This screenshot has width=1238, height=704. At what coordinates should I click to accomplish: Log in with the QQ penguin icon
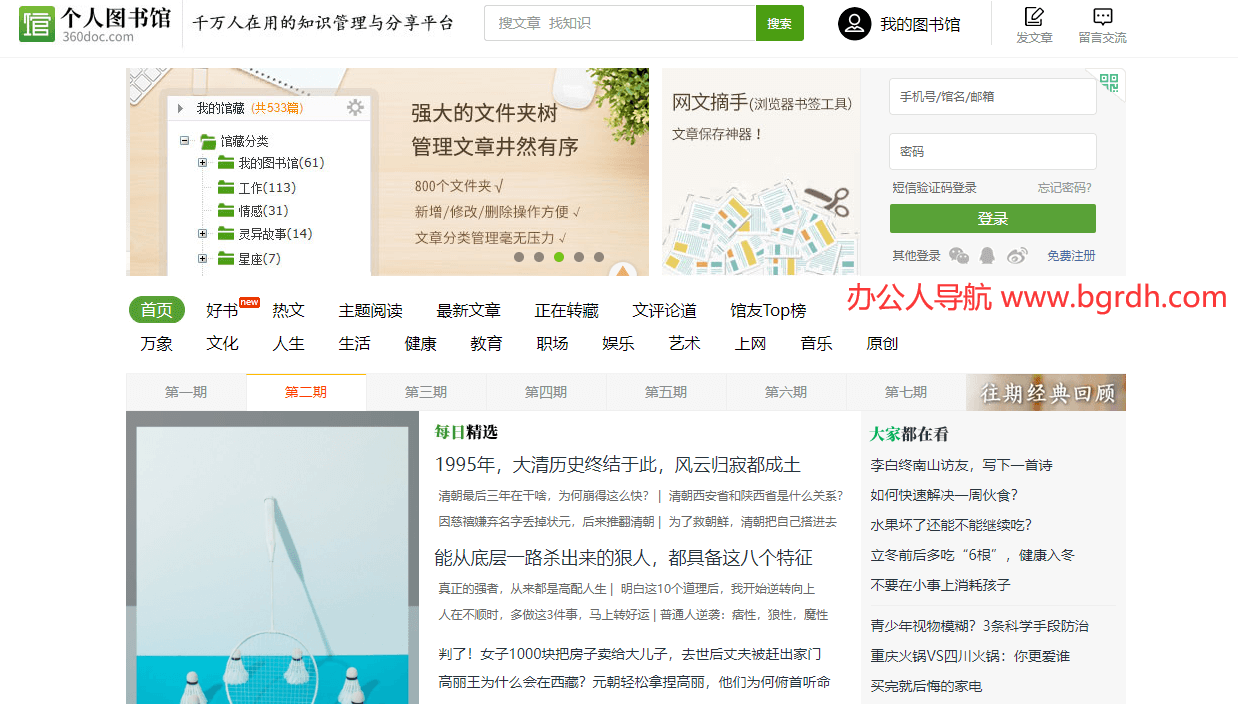(x=987, y=256)
